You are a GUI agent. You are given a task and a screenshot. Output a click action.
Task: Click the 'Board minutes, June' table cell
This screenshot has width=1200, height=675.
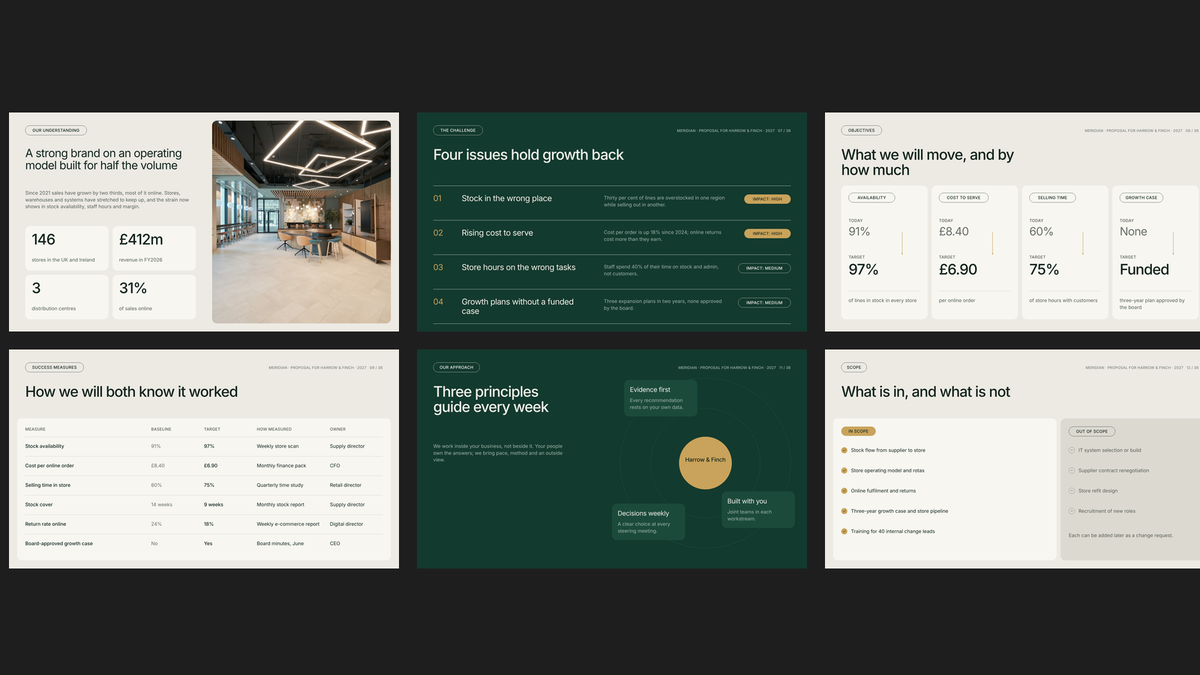pyautogui.click(x=281, y=543)
